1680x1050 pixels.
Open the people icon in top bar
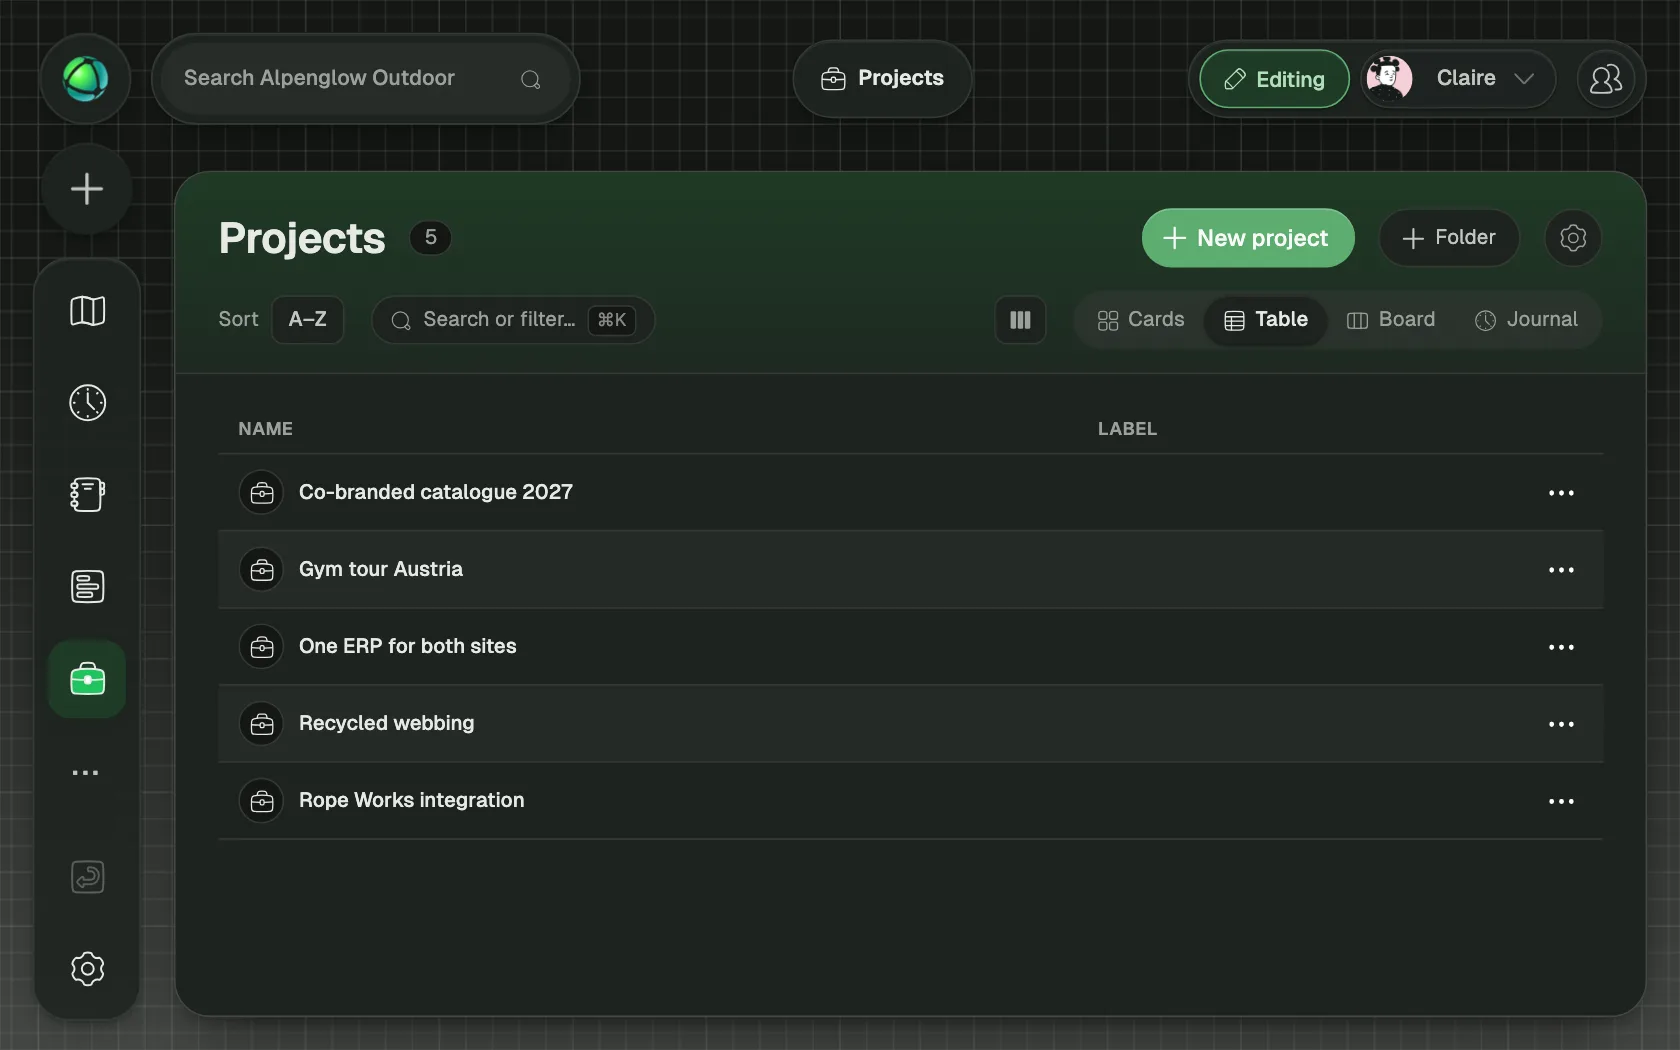(x=1606, y=79)
